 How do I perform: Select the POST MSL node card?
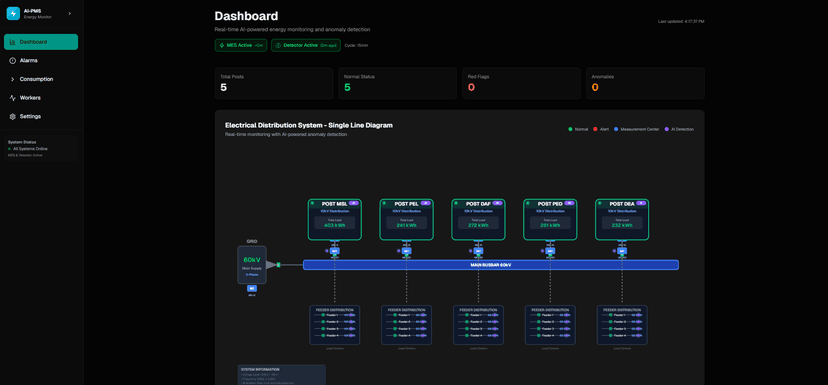[x=334, y=220]
